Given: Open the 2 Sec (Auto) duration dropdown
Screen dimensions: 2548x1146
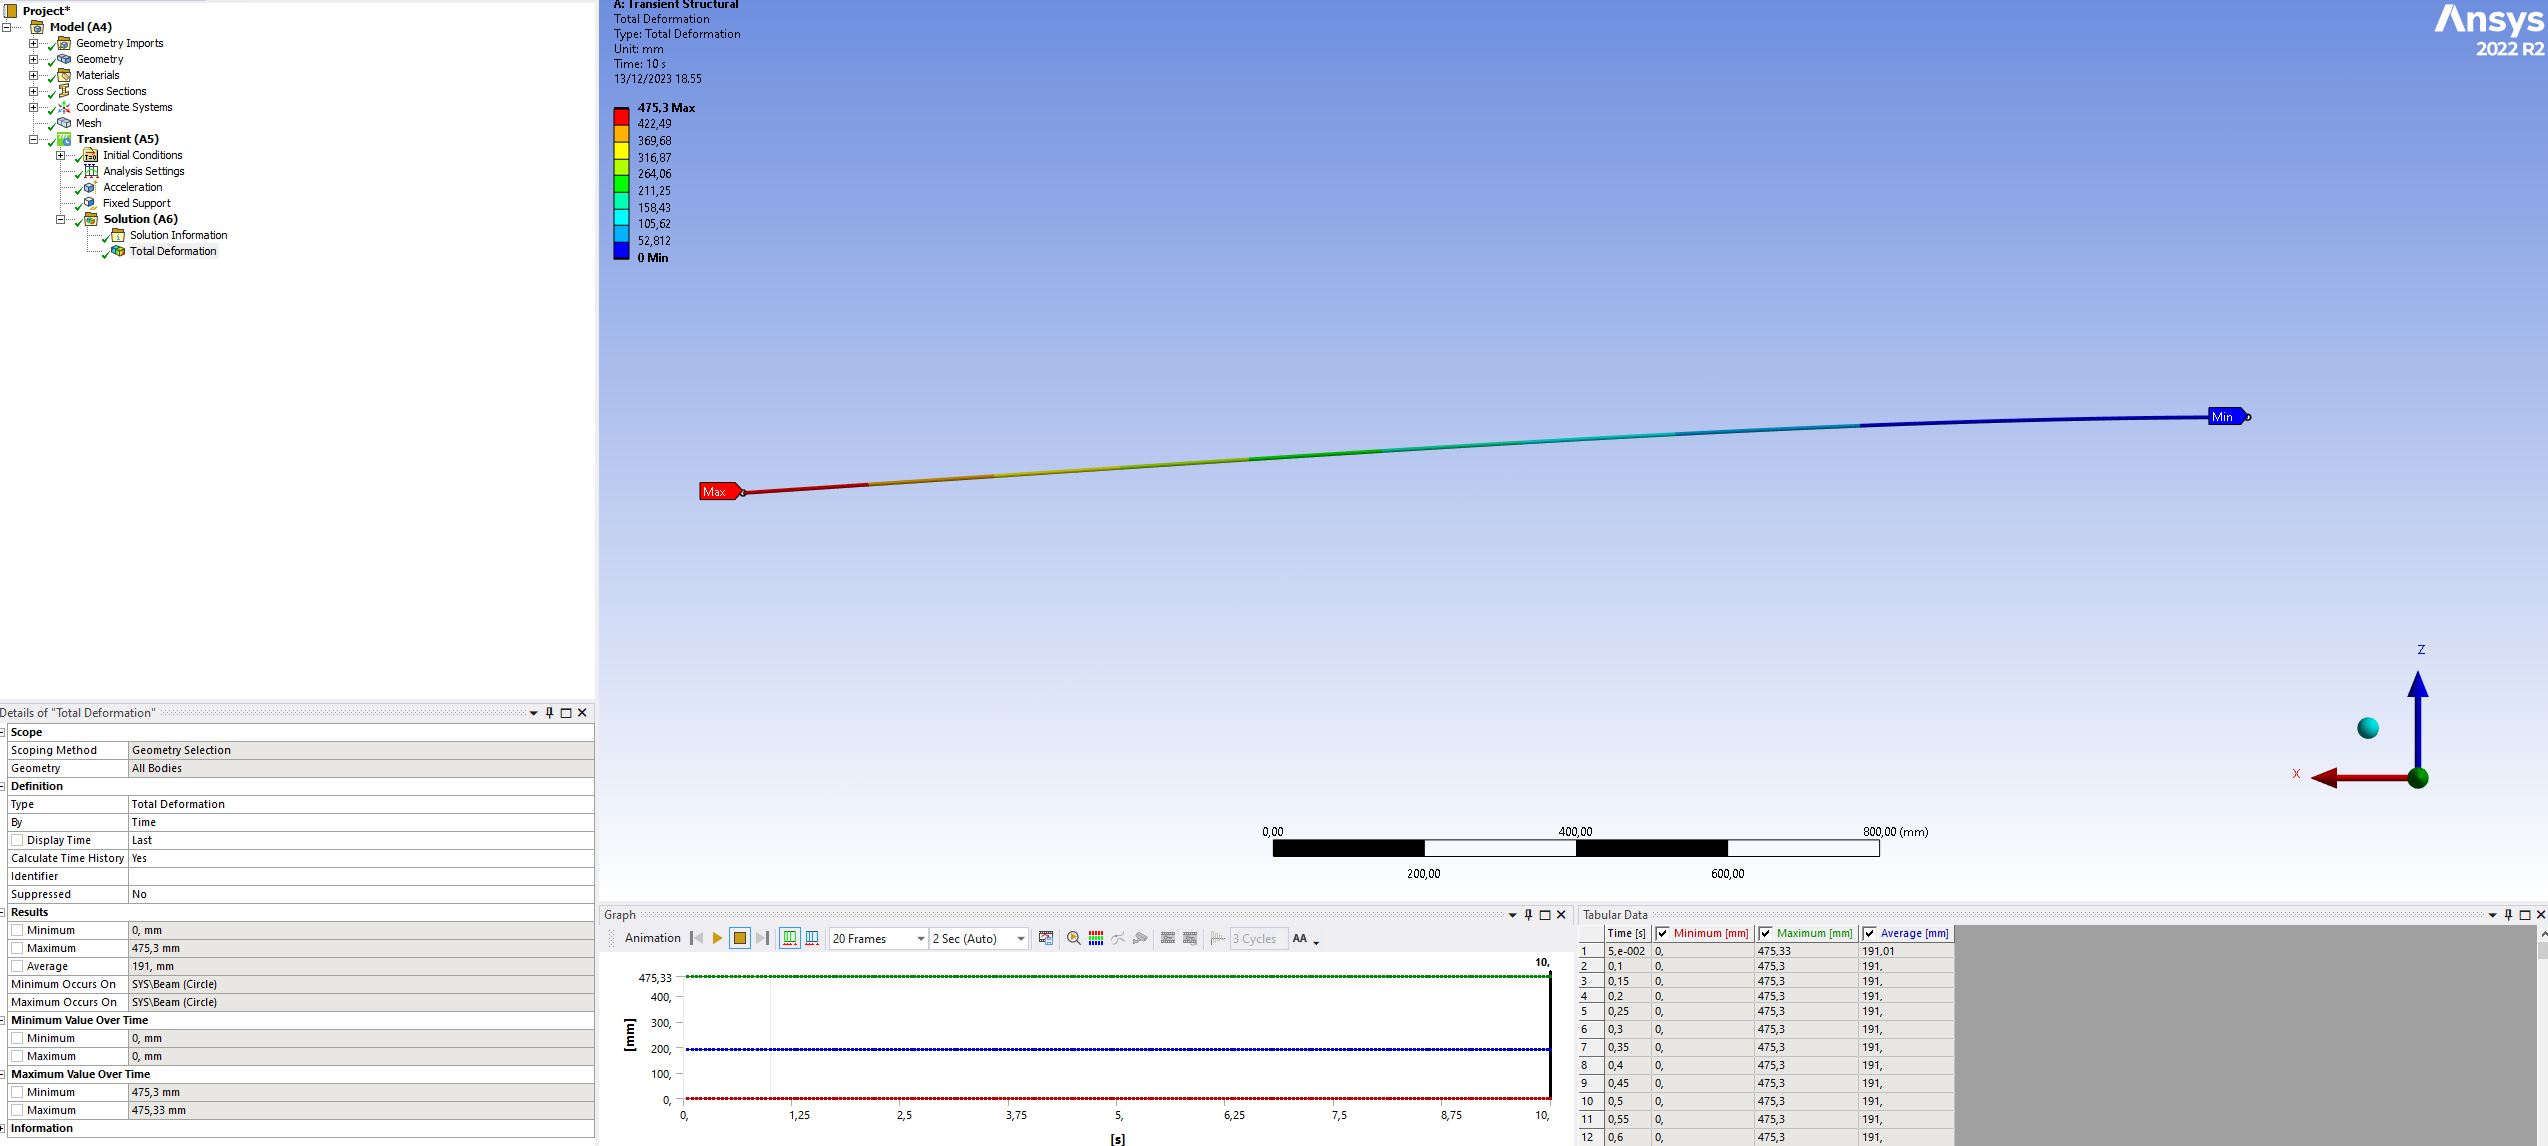Looking at the screenshot, I should pyautogui.click(x=1020, y=939).
